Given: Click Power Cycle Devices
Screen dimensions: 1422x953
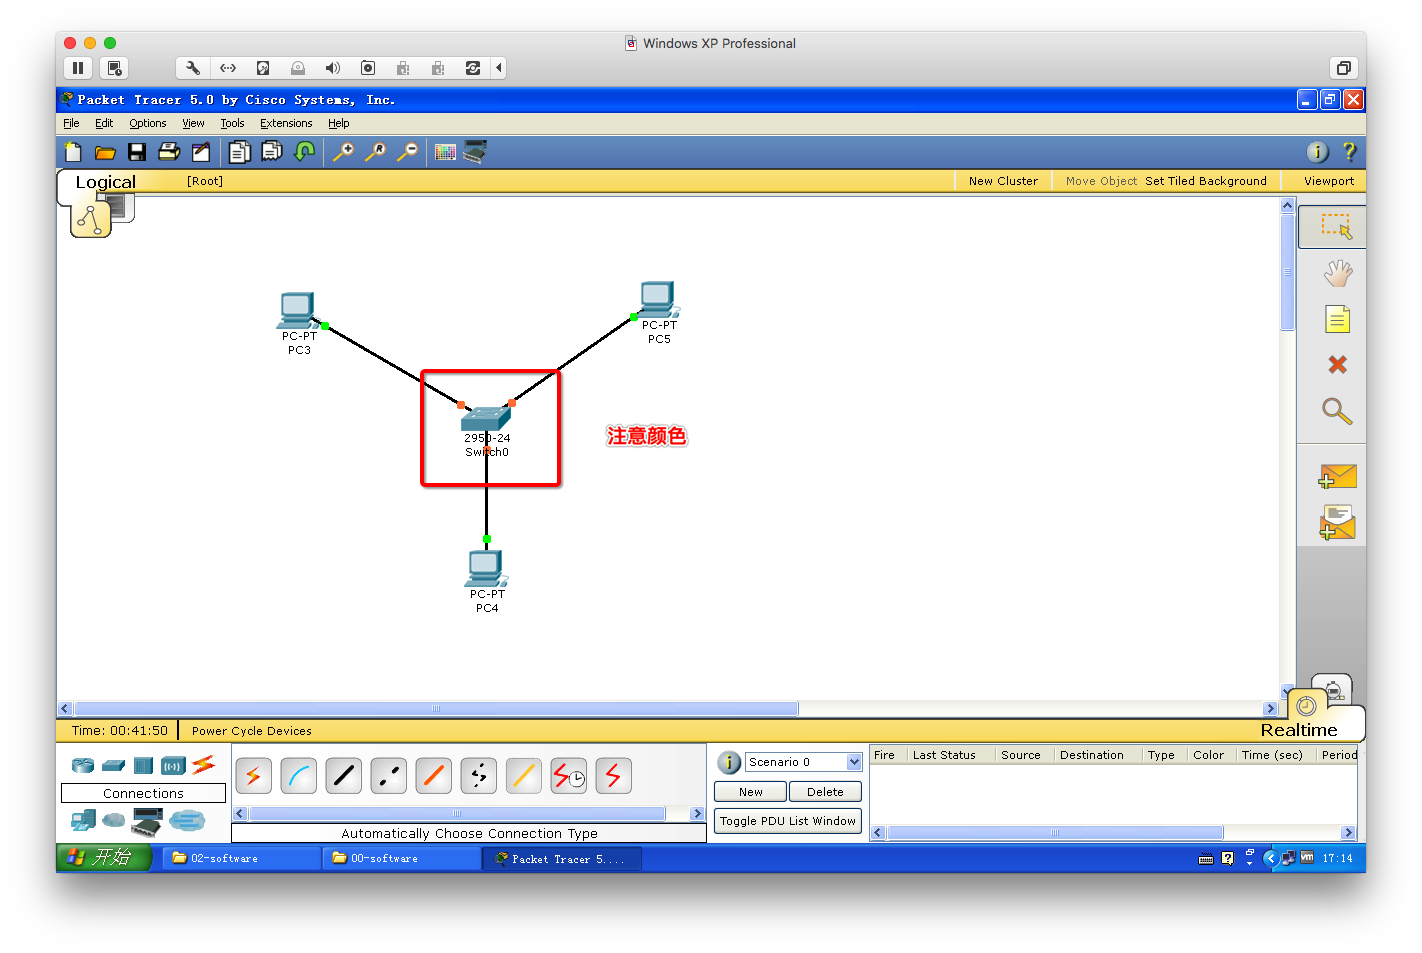Looking at the screenshot, I should click(252, 731).
